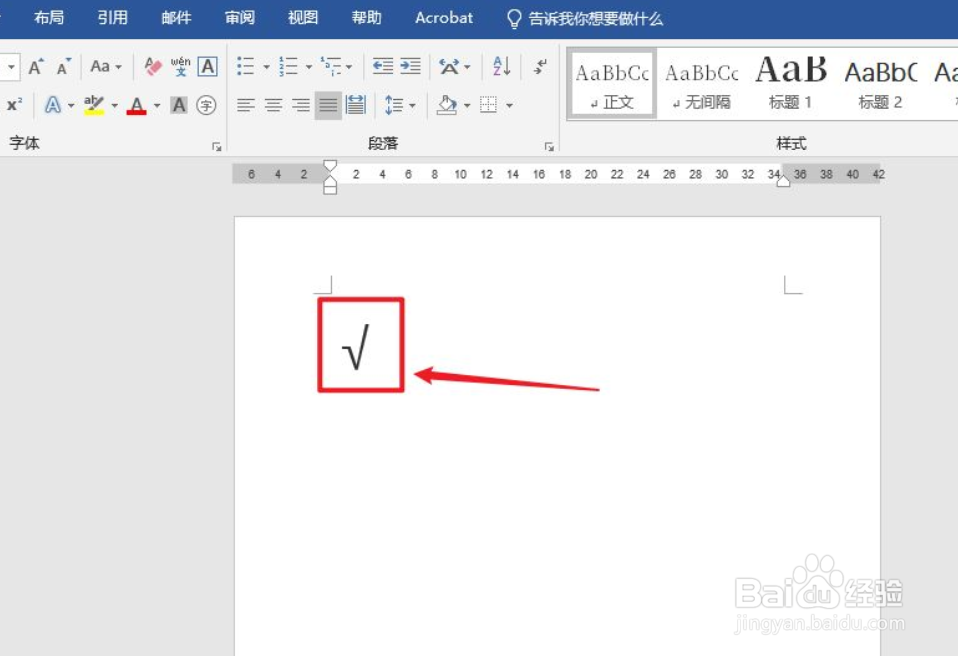Open line and paragraph spacing menu

tap(400, 105)
